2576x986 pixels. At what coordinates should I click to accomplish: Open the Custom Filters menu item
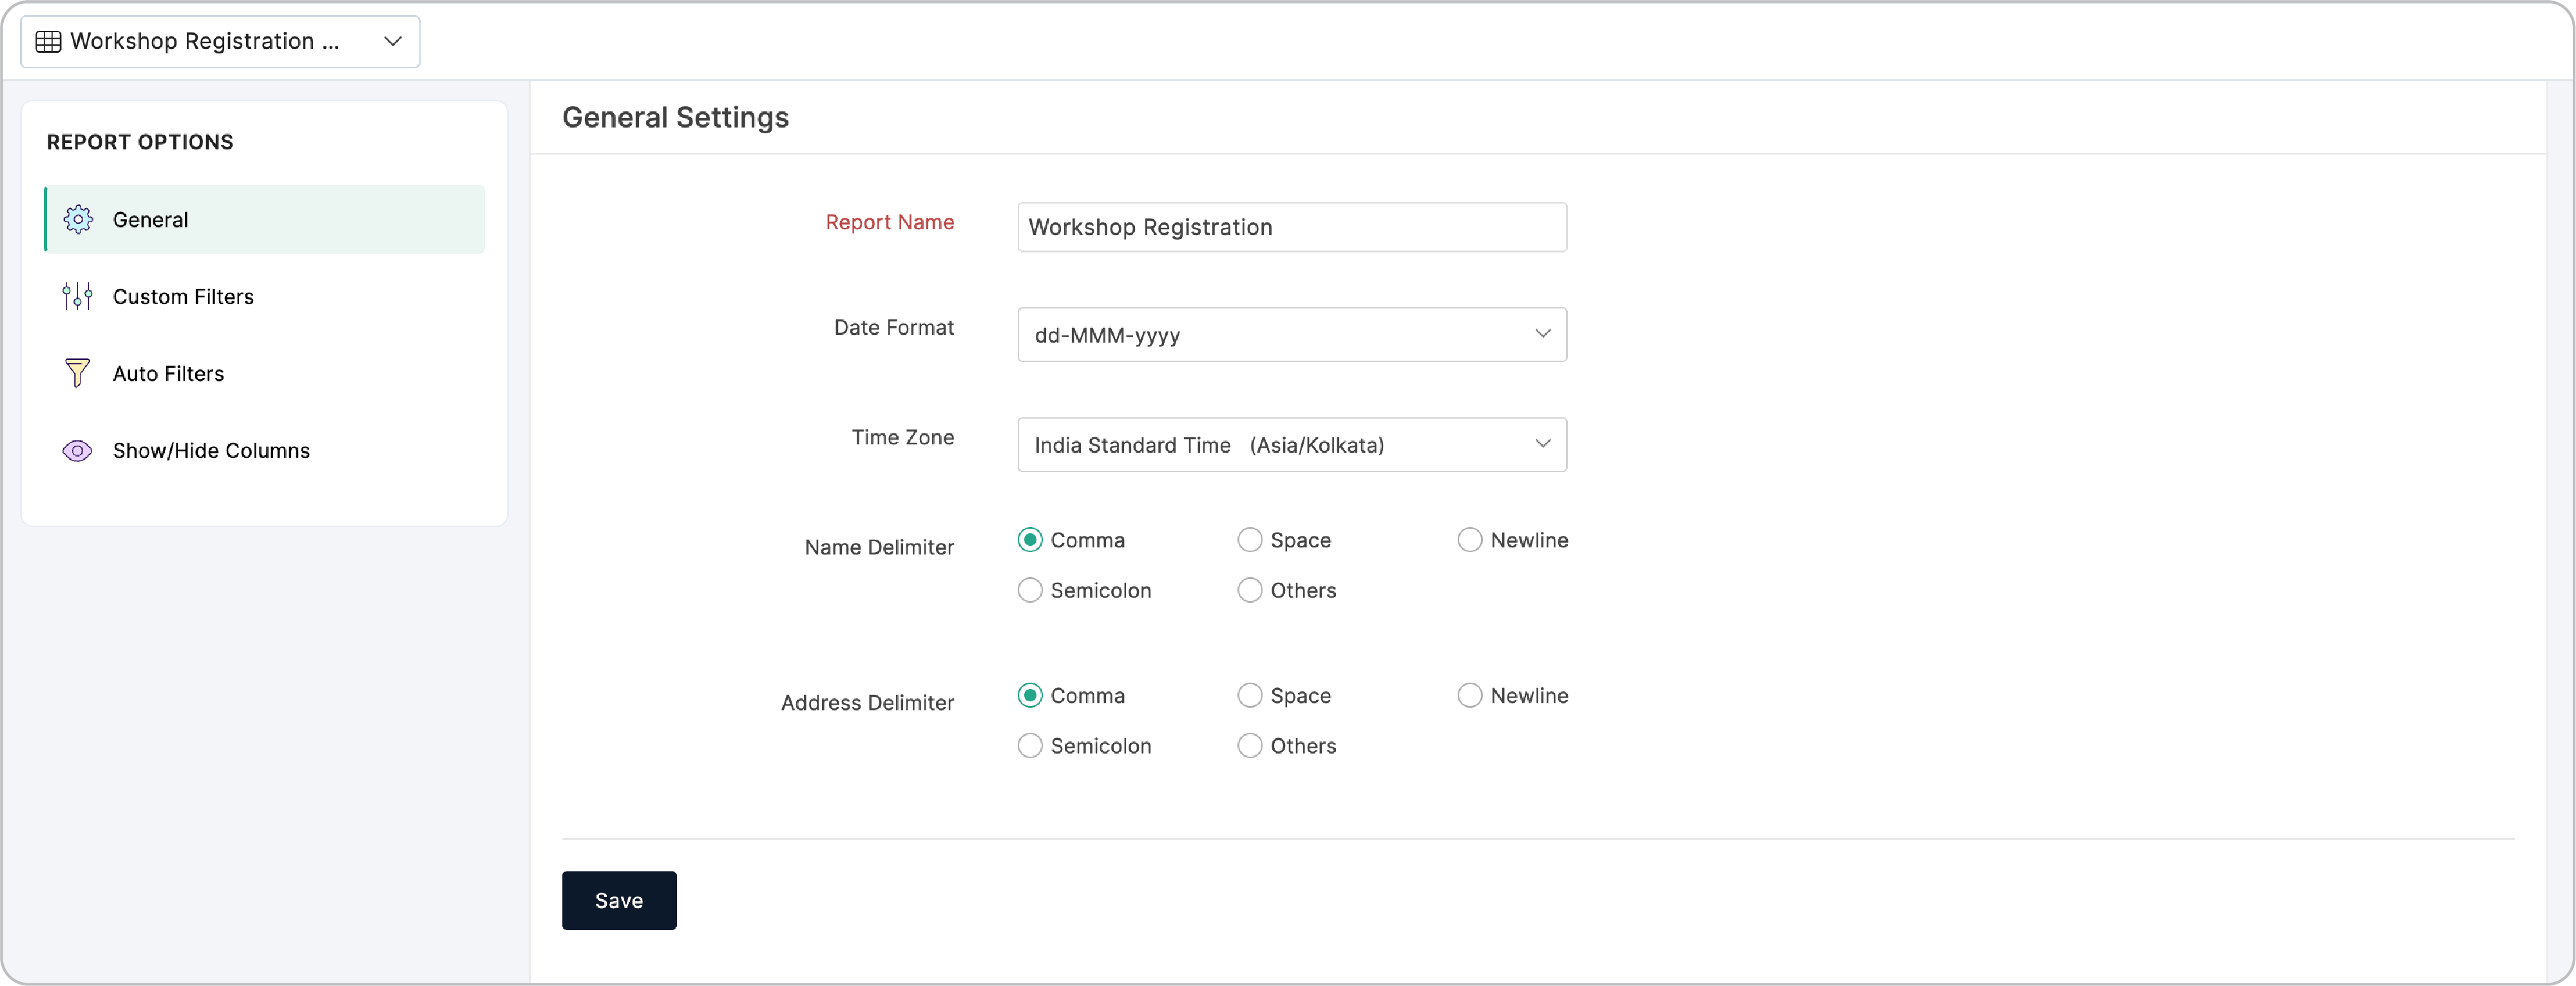(x=183, y=296)
